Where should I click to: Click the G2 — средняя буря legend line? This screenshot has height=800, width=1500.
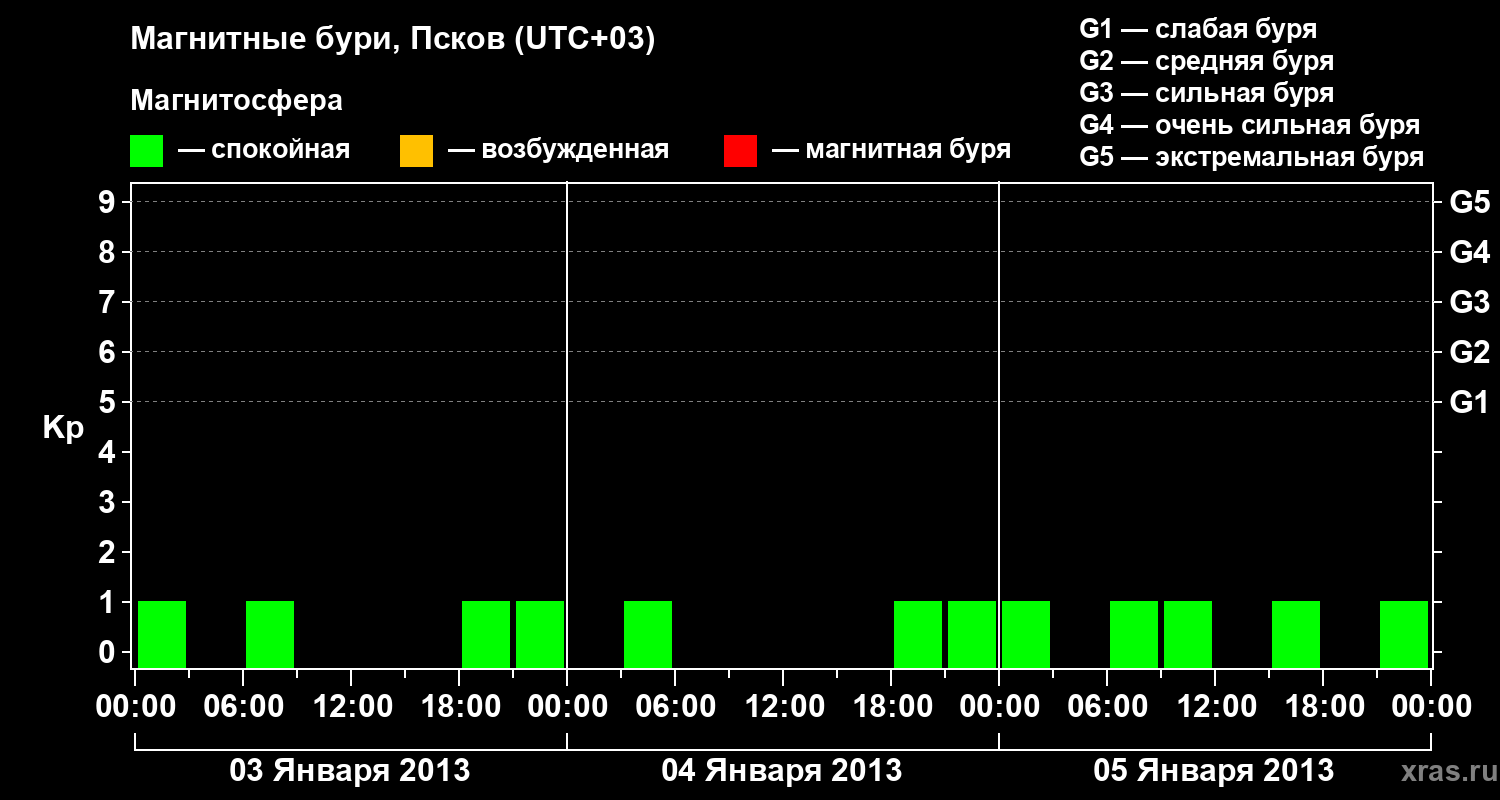pos(1206,61)
